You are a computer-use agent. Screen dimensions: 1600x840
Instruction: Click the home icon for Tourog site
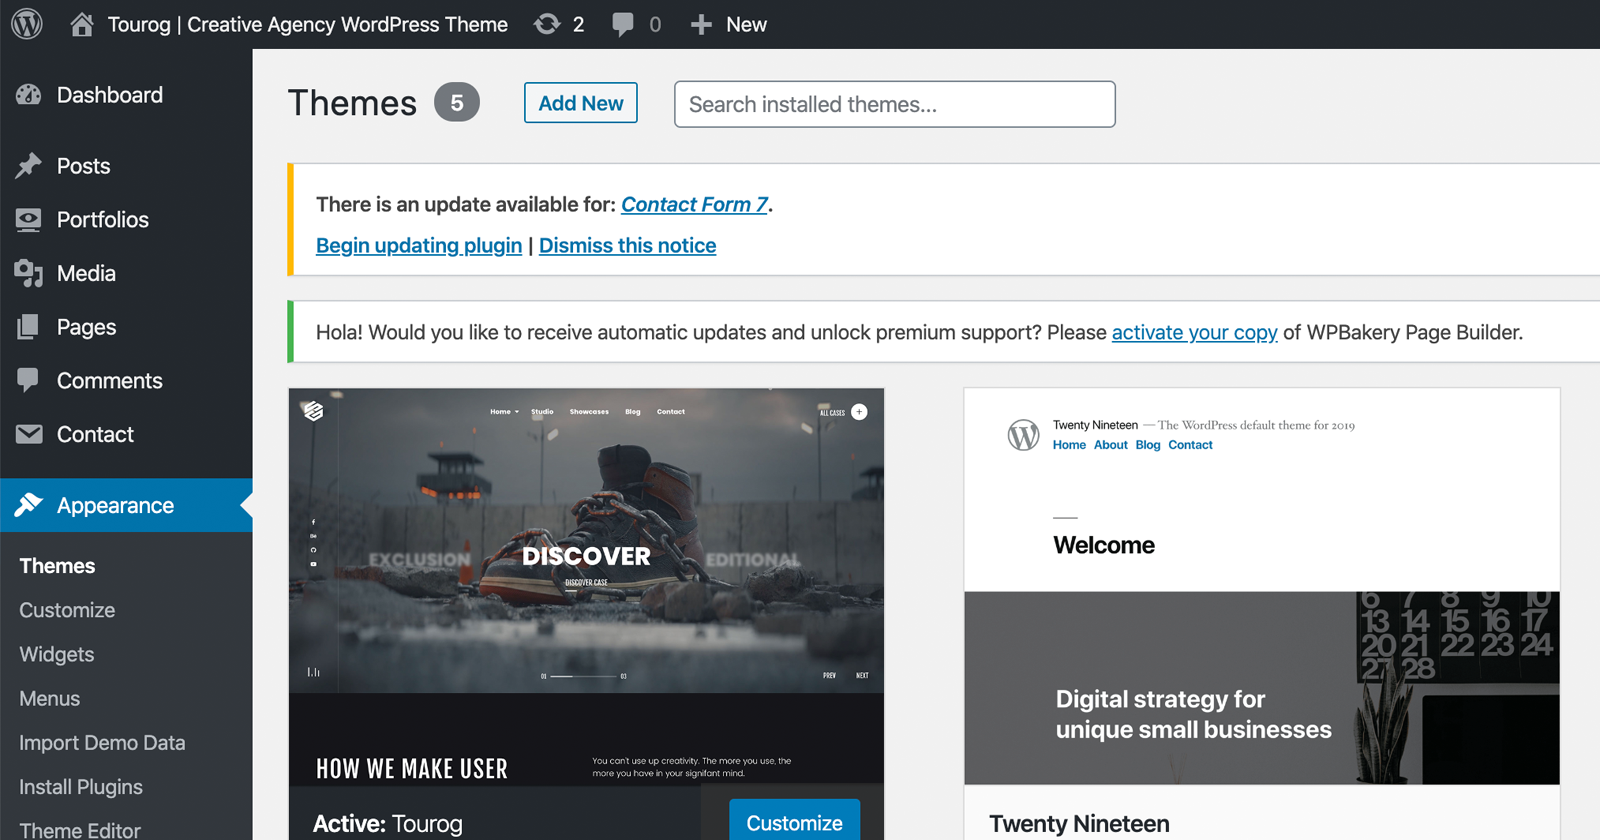tap(82, 24)
